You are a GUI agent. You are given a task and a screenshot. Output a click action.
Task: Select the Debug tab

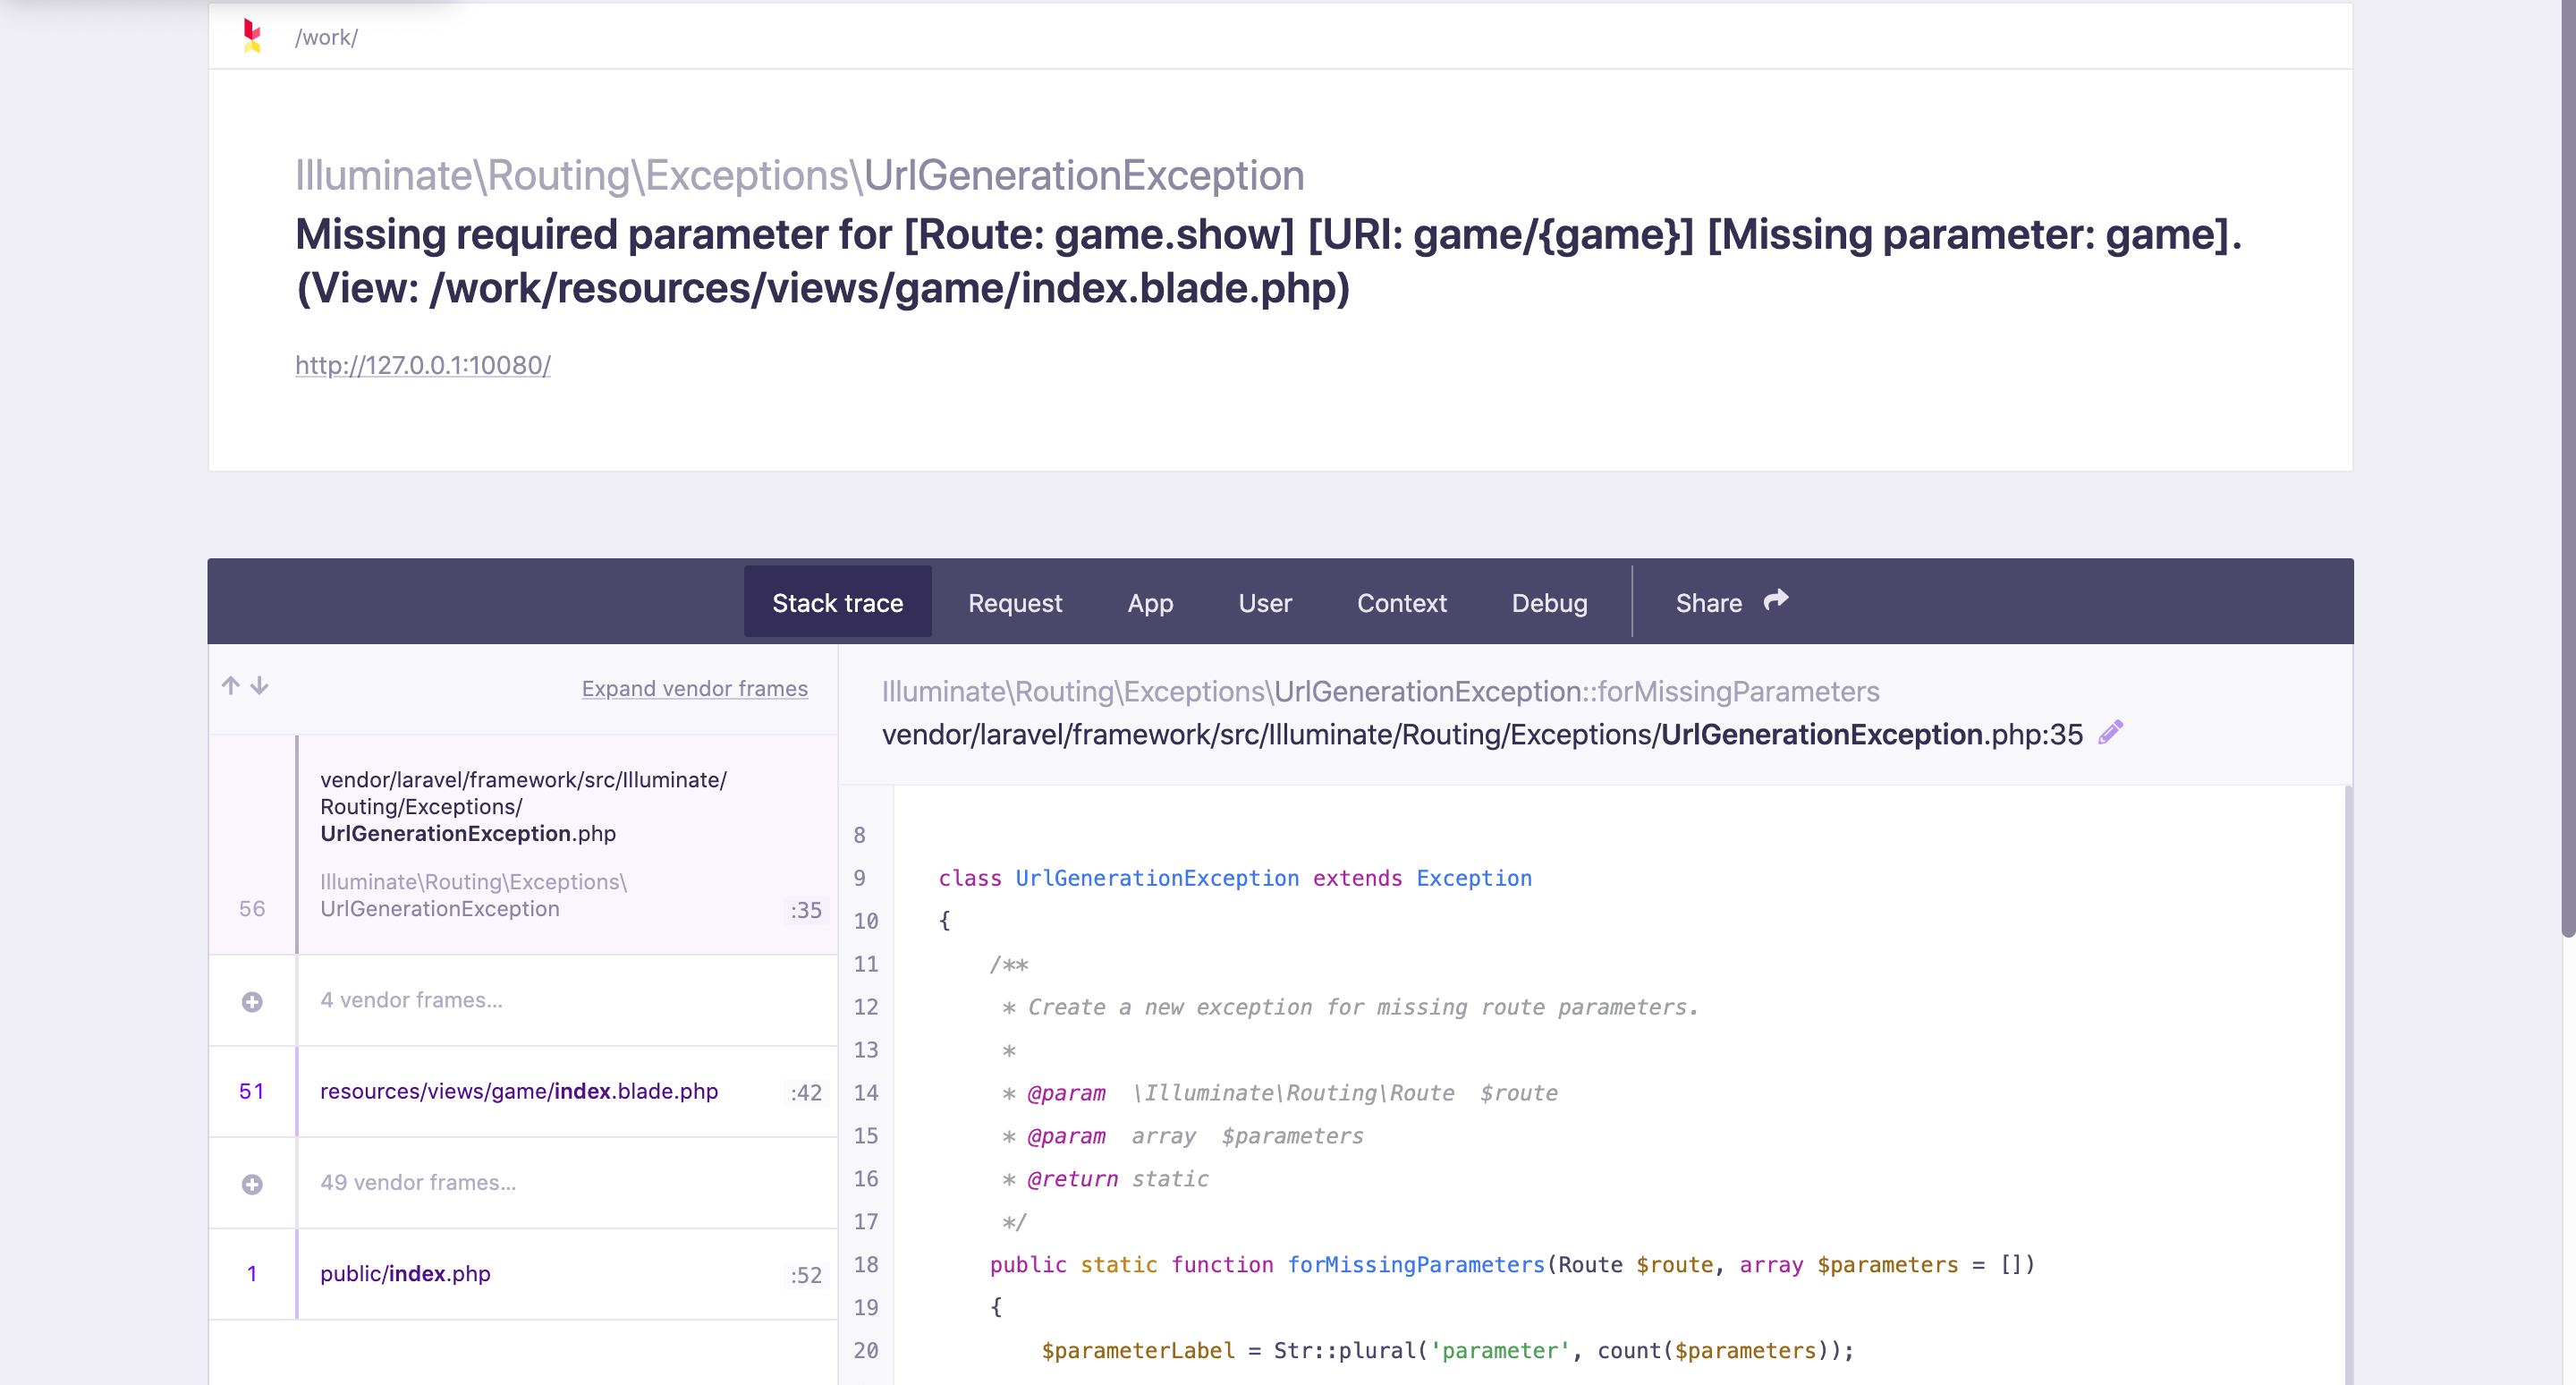(x=1548, y=602)
